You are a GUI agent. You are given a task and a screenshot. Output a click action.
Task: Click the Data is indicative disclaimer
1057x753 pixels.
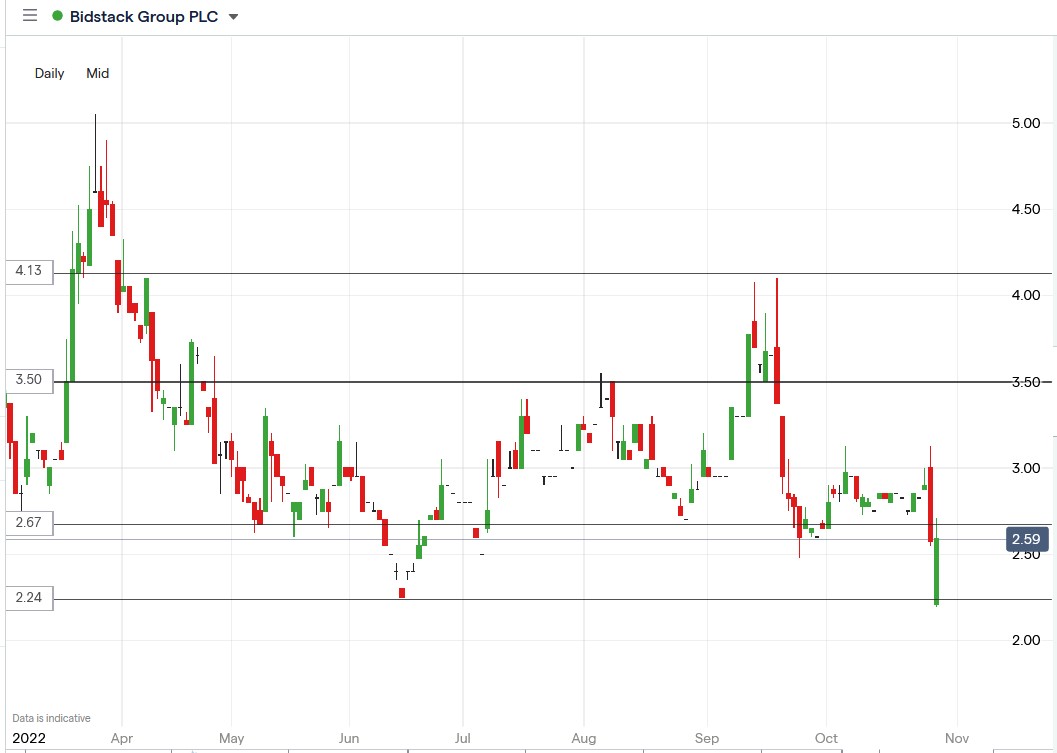[49, 717]
